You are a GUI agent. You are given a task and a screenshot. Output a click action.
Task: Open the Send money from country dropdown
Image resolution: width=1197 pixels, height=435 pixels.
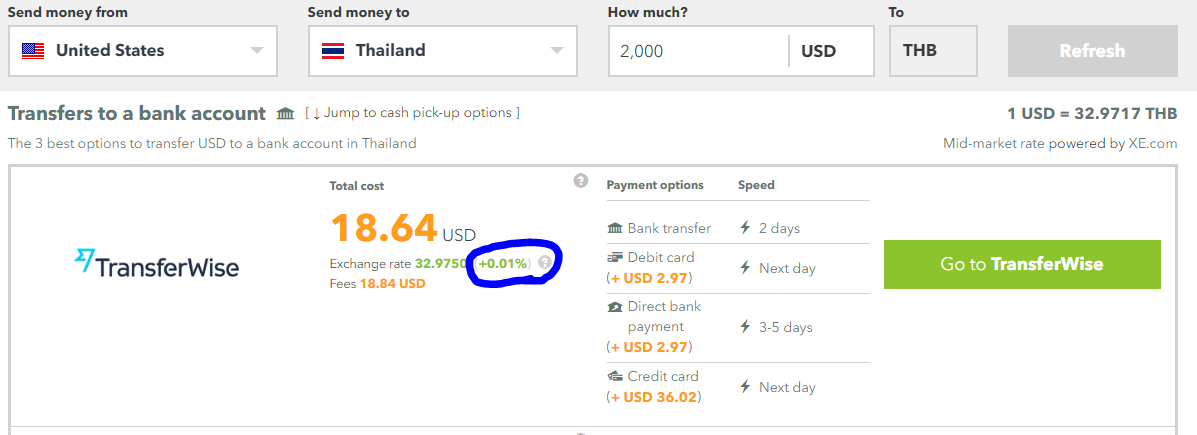pyautogui.click(x=257, y=51)
